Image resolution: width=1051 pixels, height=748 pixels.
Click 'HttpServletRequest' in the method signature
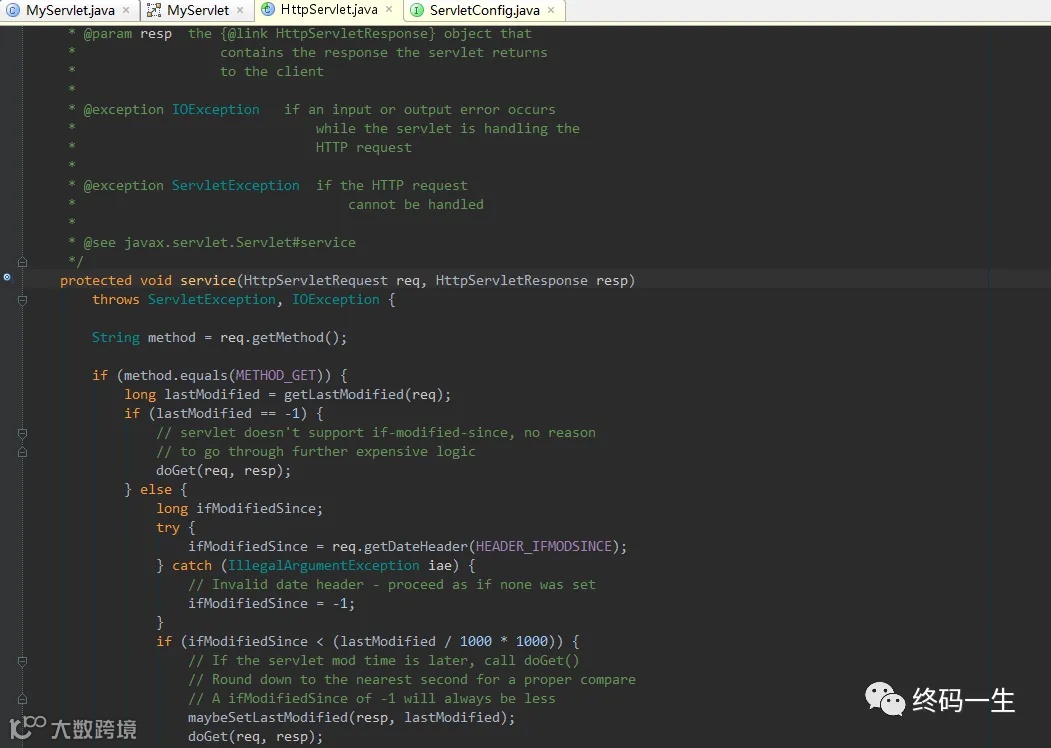click(x=315, y=280)
